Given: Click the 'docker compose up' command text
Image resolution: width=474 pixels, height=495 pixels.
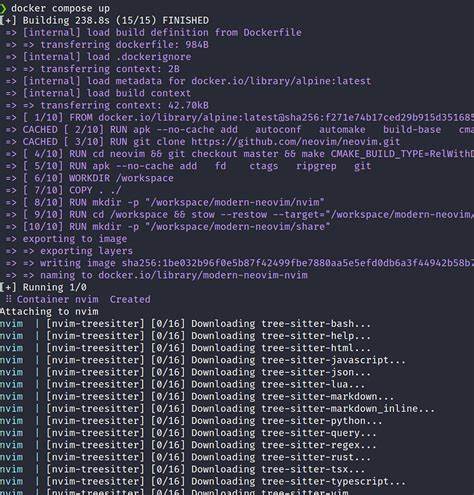Looking at the screenshot, I should [x=60, y=8].
